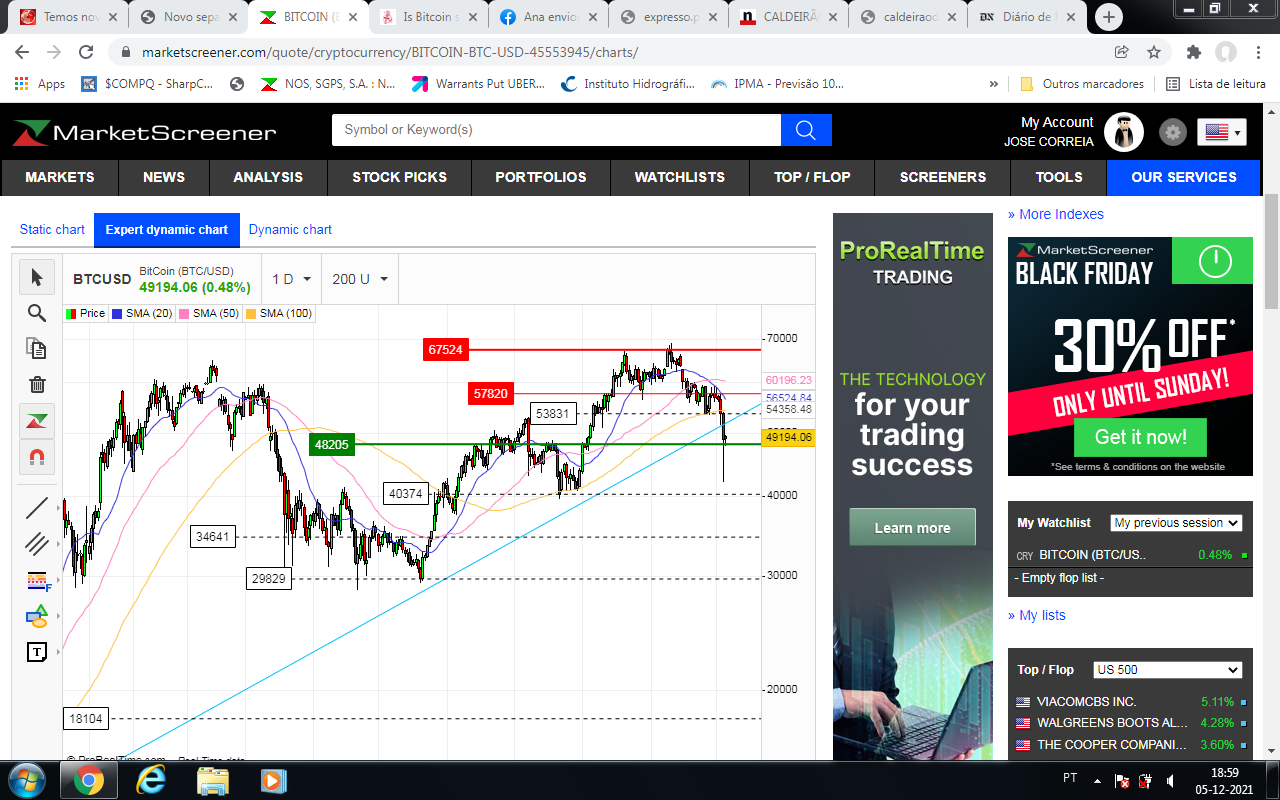Open WALGREENS BOOTS AL... stock link
Viewport: 1280px width, 800px height.
coord(1112,723)
